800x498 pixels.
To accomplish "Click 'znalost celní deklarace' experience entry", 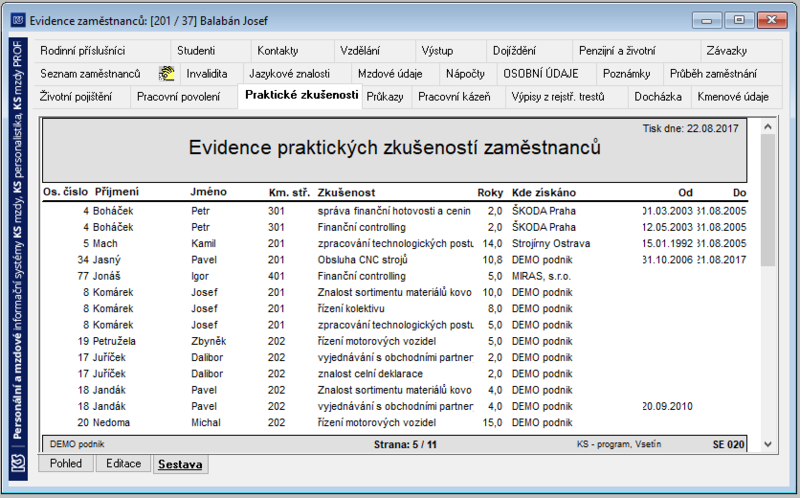I will click(370, 374).
